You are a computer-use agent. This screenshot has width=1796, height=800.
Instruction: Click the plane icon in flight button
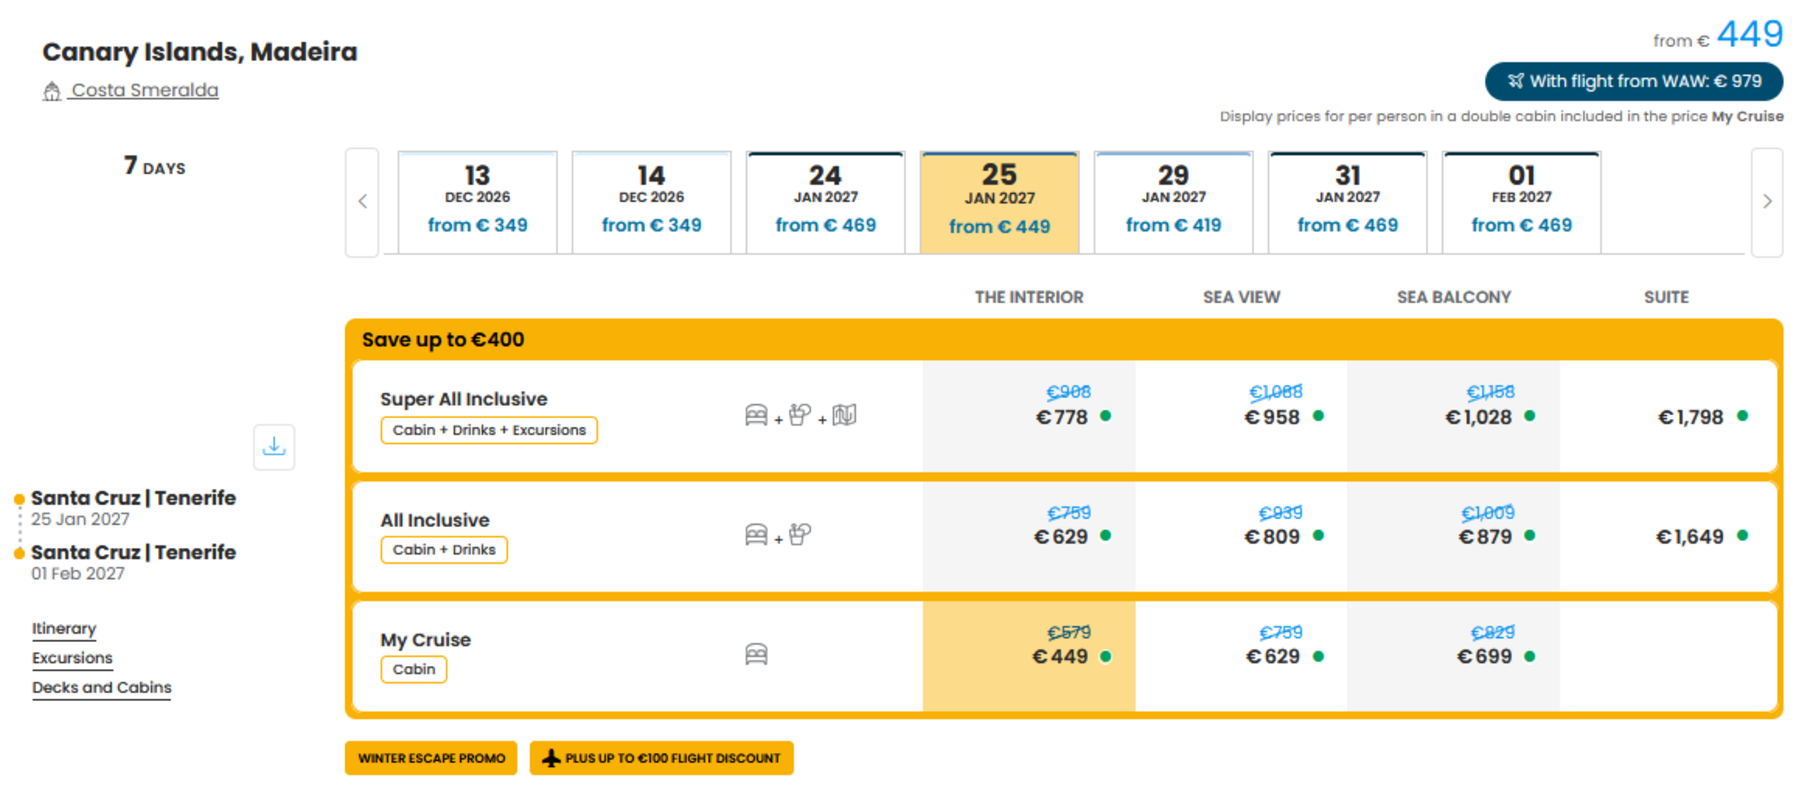[x=1515, y=81]
